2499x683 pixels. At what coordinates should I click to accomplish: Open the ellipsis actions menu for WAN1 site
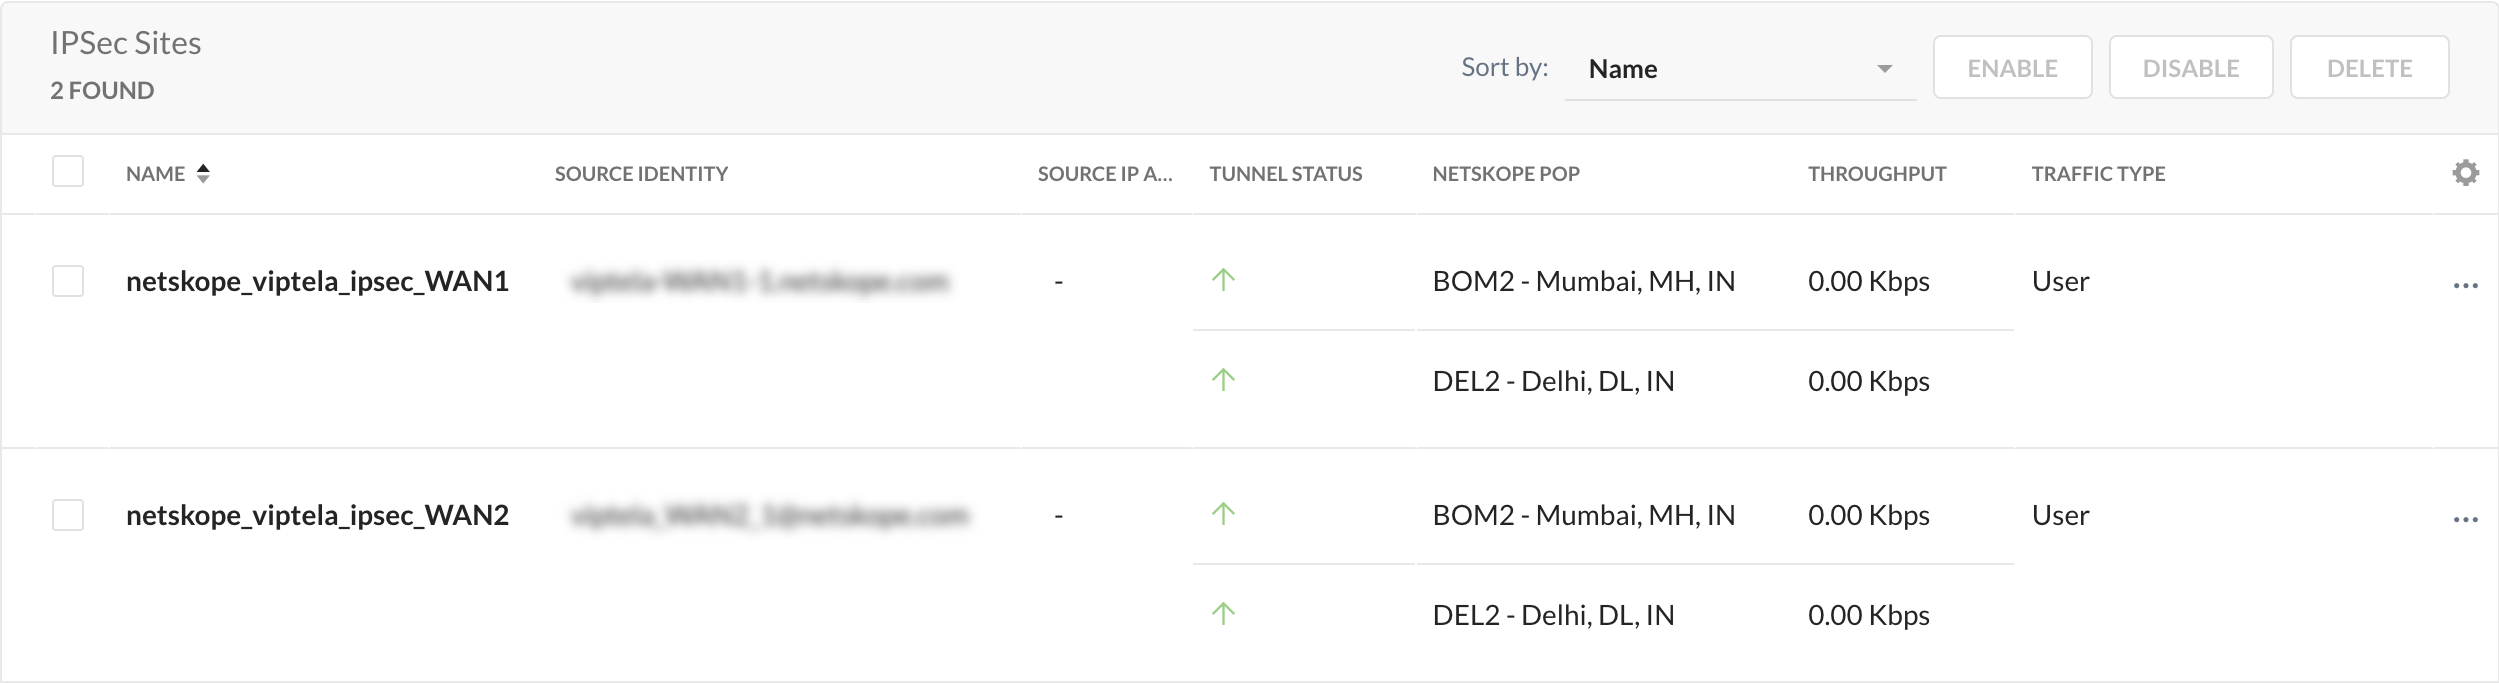pyautogui.click(x=2465, y=285)
